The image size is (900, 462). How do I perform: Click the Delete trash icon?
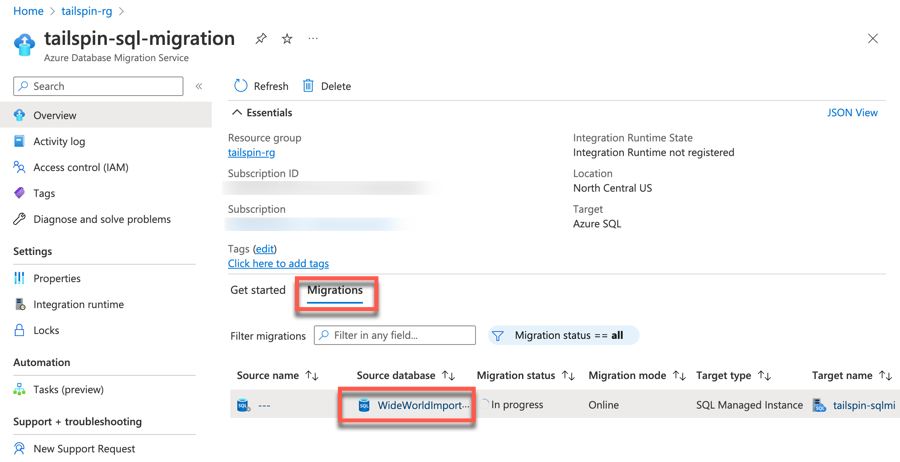308,86
